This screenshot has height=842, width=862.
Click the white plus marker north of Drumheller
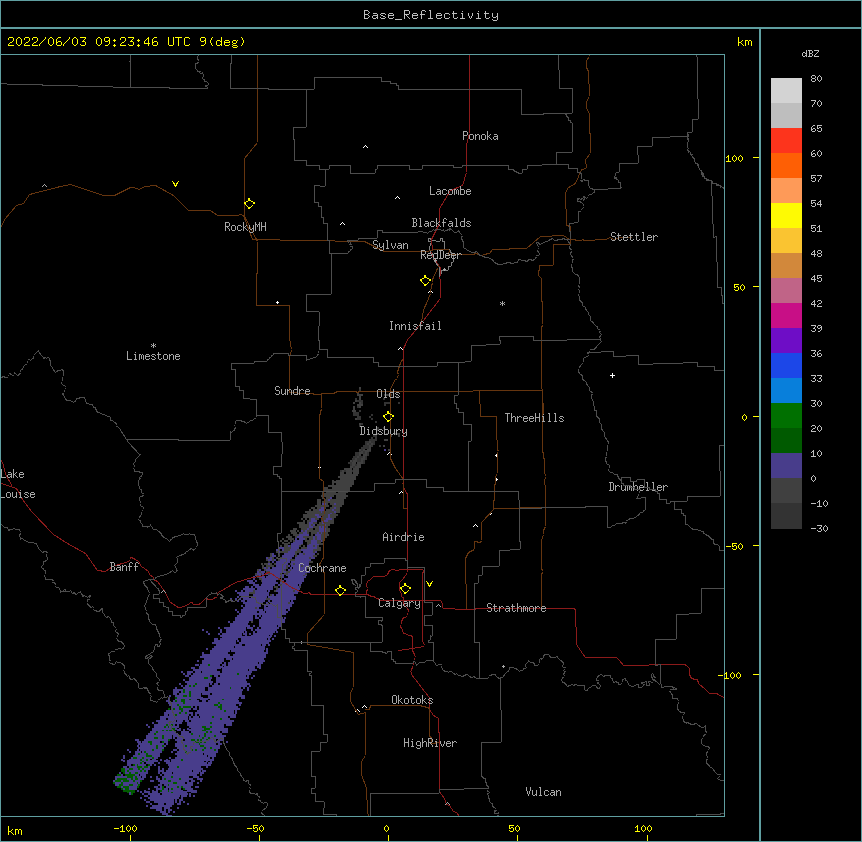[x=612, y=375]
